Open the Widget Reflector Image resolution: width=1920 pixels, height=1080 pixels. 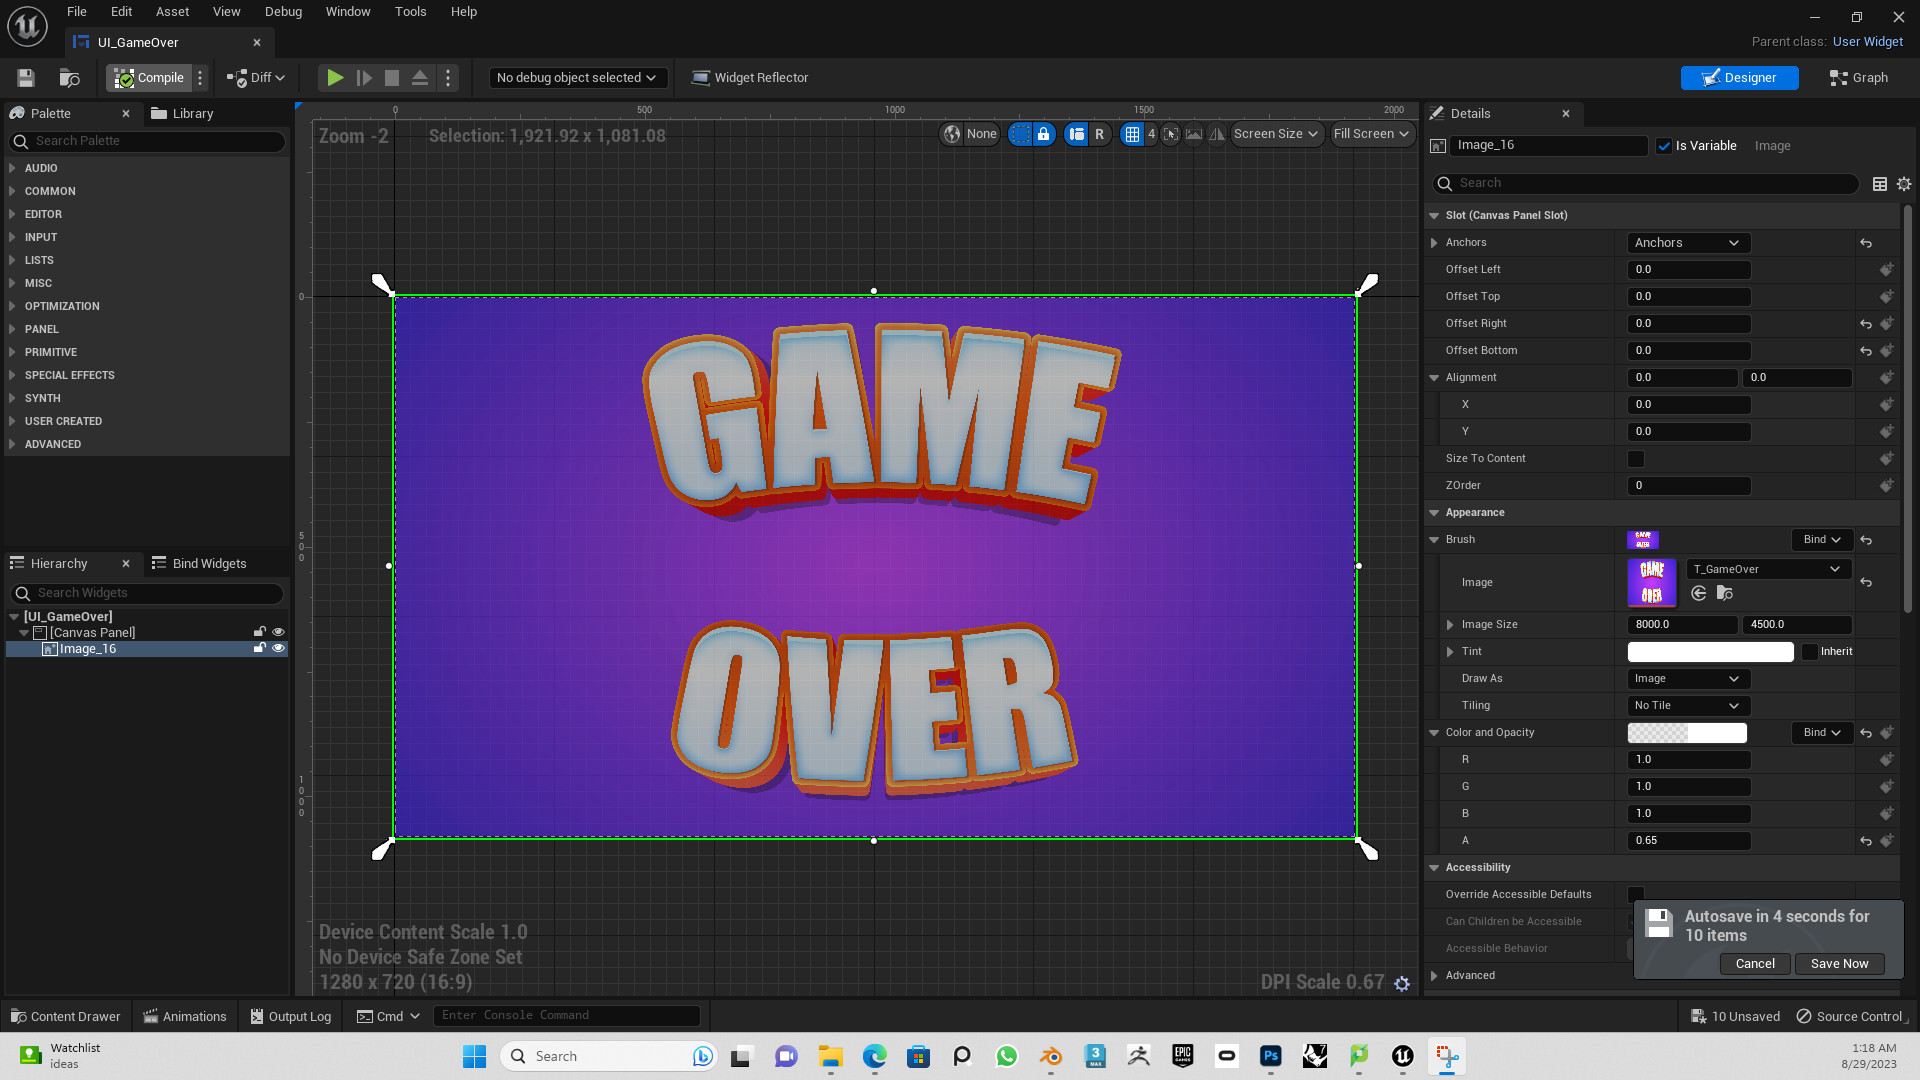(750, 78)
